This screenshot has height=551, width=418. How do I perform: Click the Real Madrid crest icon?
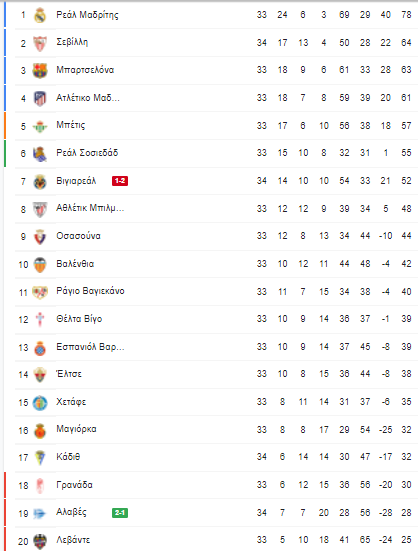pyautogui.click(x=40, y=15)
